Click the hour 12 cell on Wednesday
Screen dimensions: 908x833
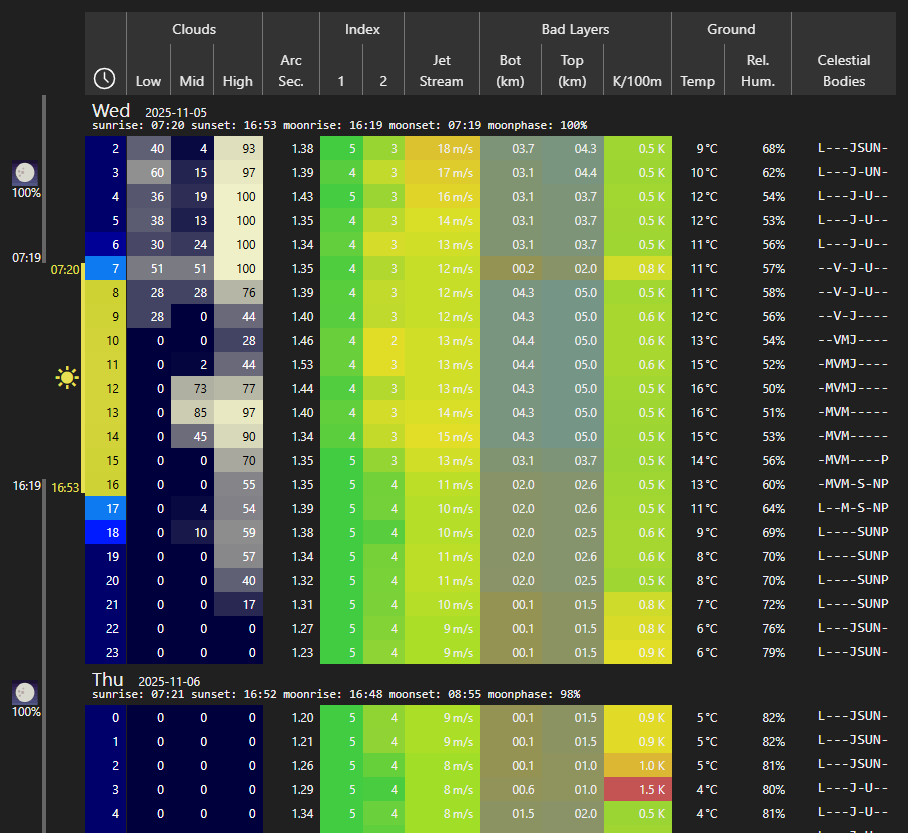point(106,389)
